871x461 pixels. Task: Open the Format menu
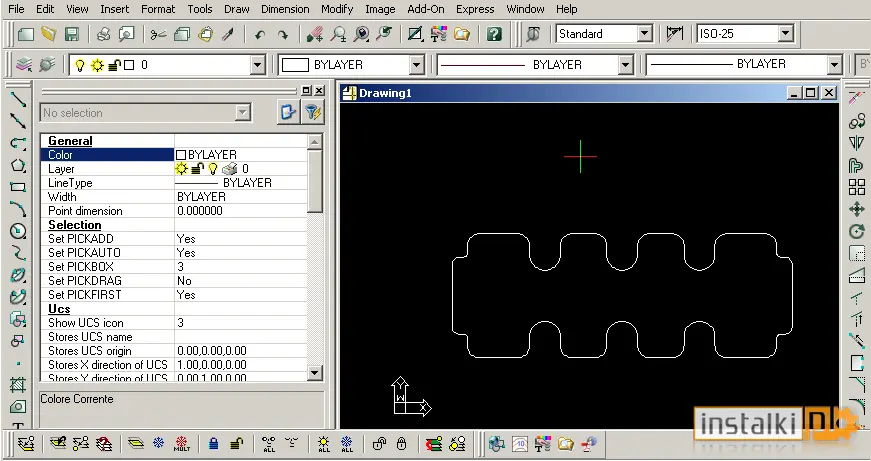click(158, 9)
